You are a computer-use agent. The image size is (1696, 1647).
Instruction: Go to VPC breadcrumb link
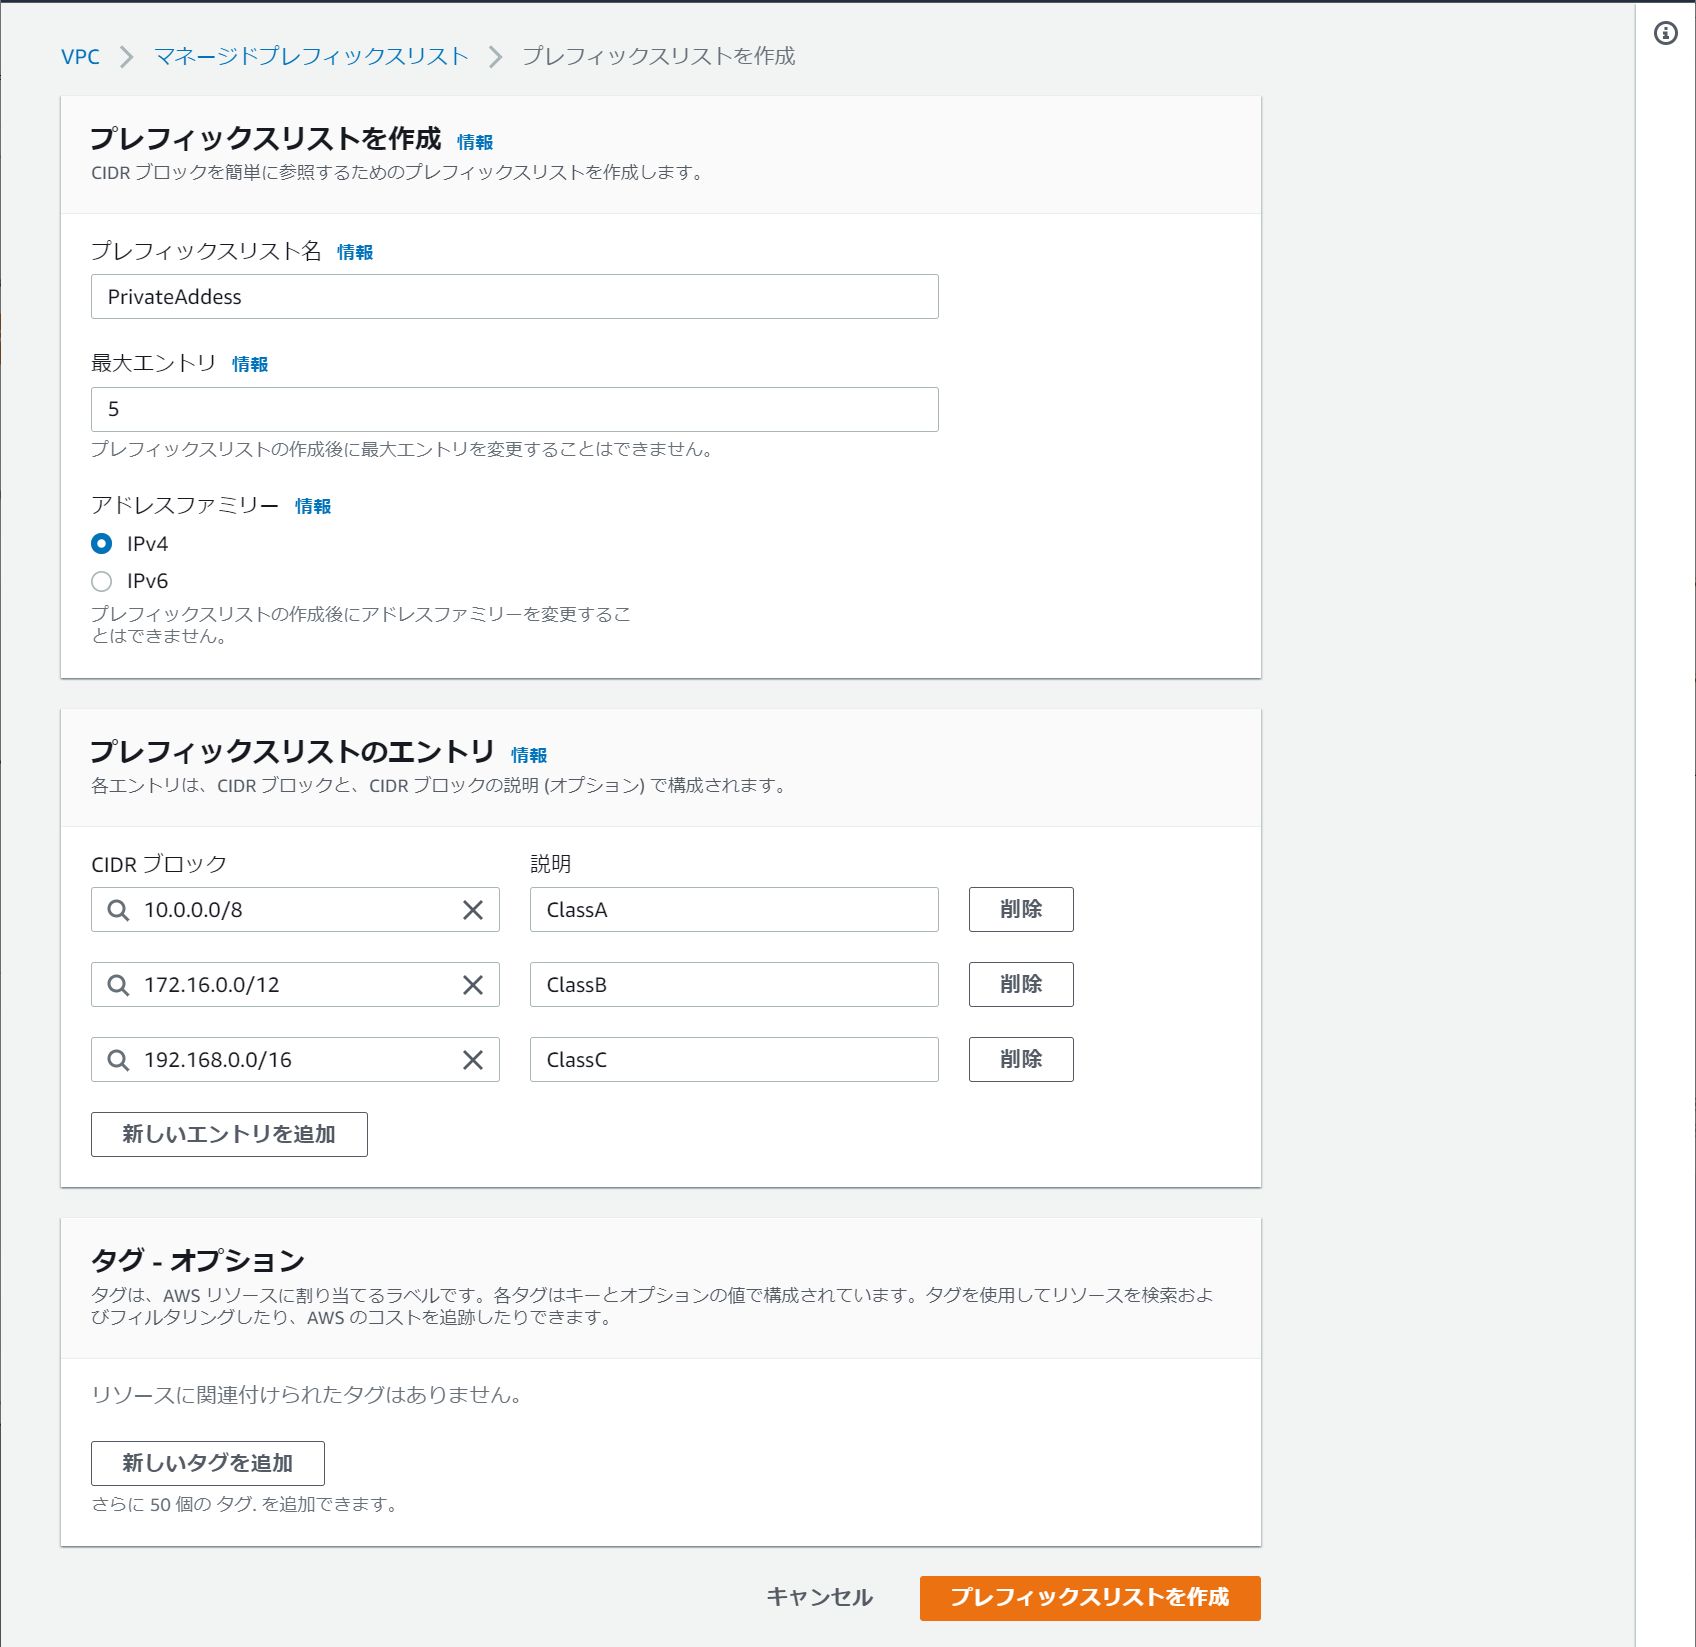[x=80, y=56]
